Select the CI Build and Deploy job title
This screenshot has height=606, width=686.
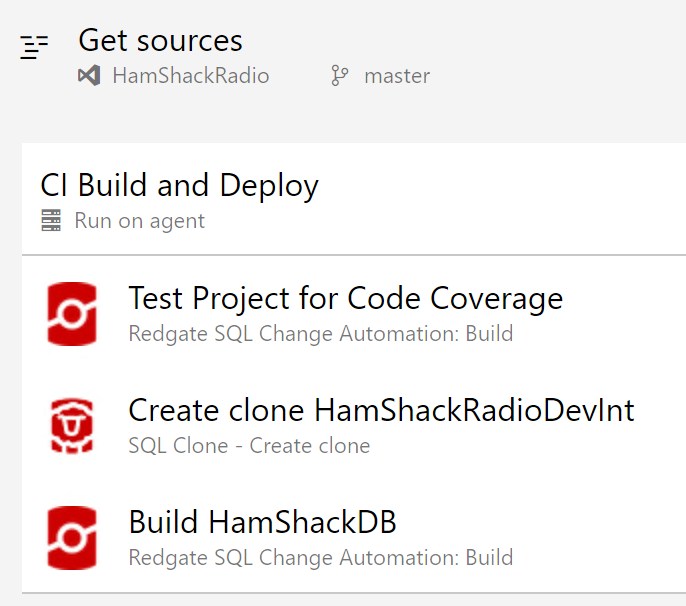click(179, 186)
